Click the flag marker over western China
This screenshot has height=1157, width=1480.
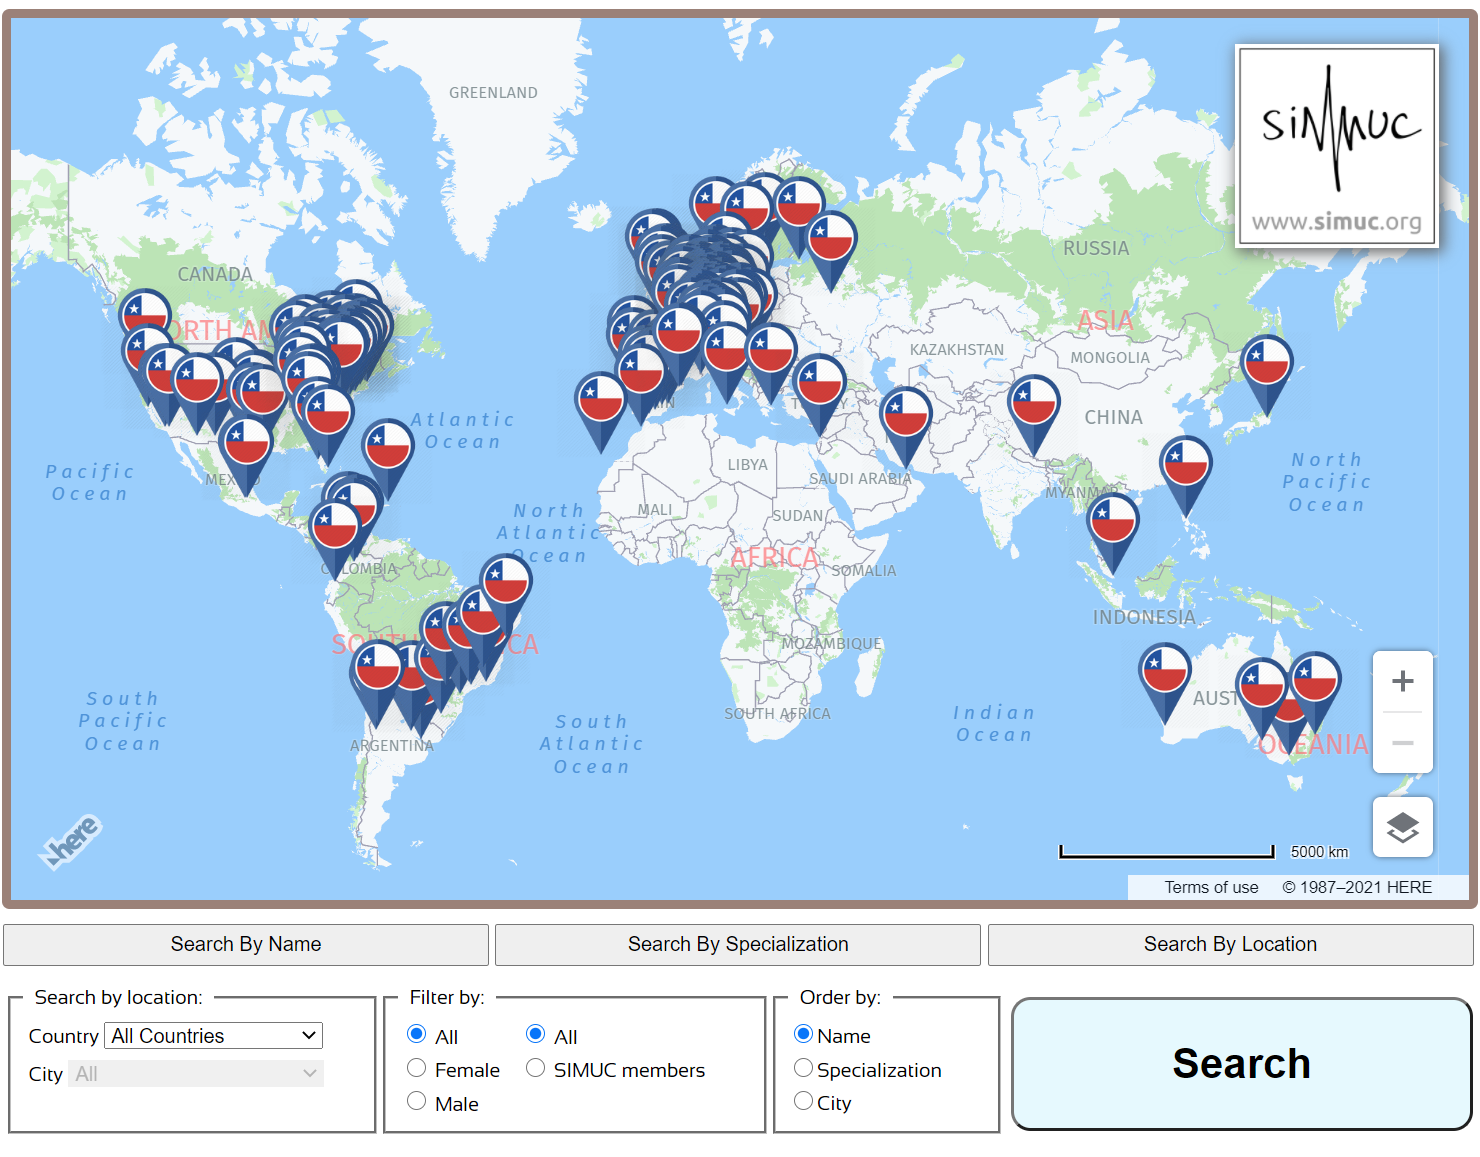[x=1033, y=403]
